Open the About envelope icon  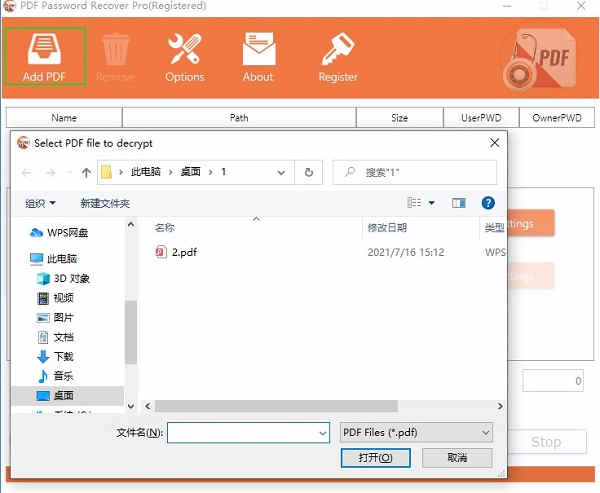[259, 48]
